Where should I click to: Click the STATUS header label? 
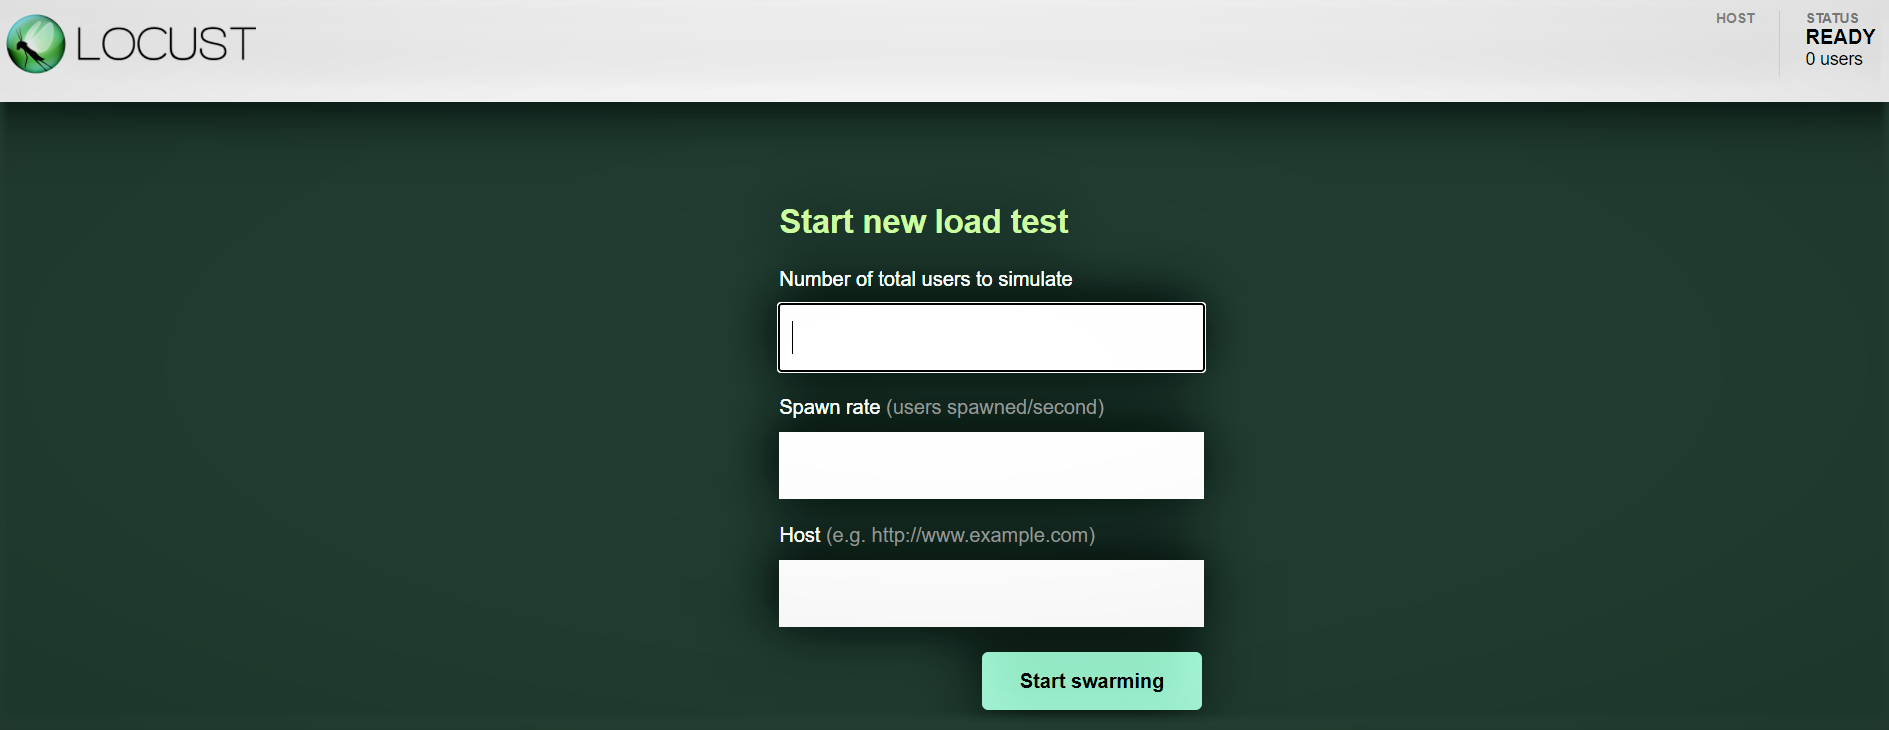pyautogui.click(x=1832, y=18)
